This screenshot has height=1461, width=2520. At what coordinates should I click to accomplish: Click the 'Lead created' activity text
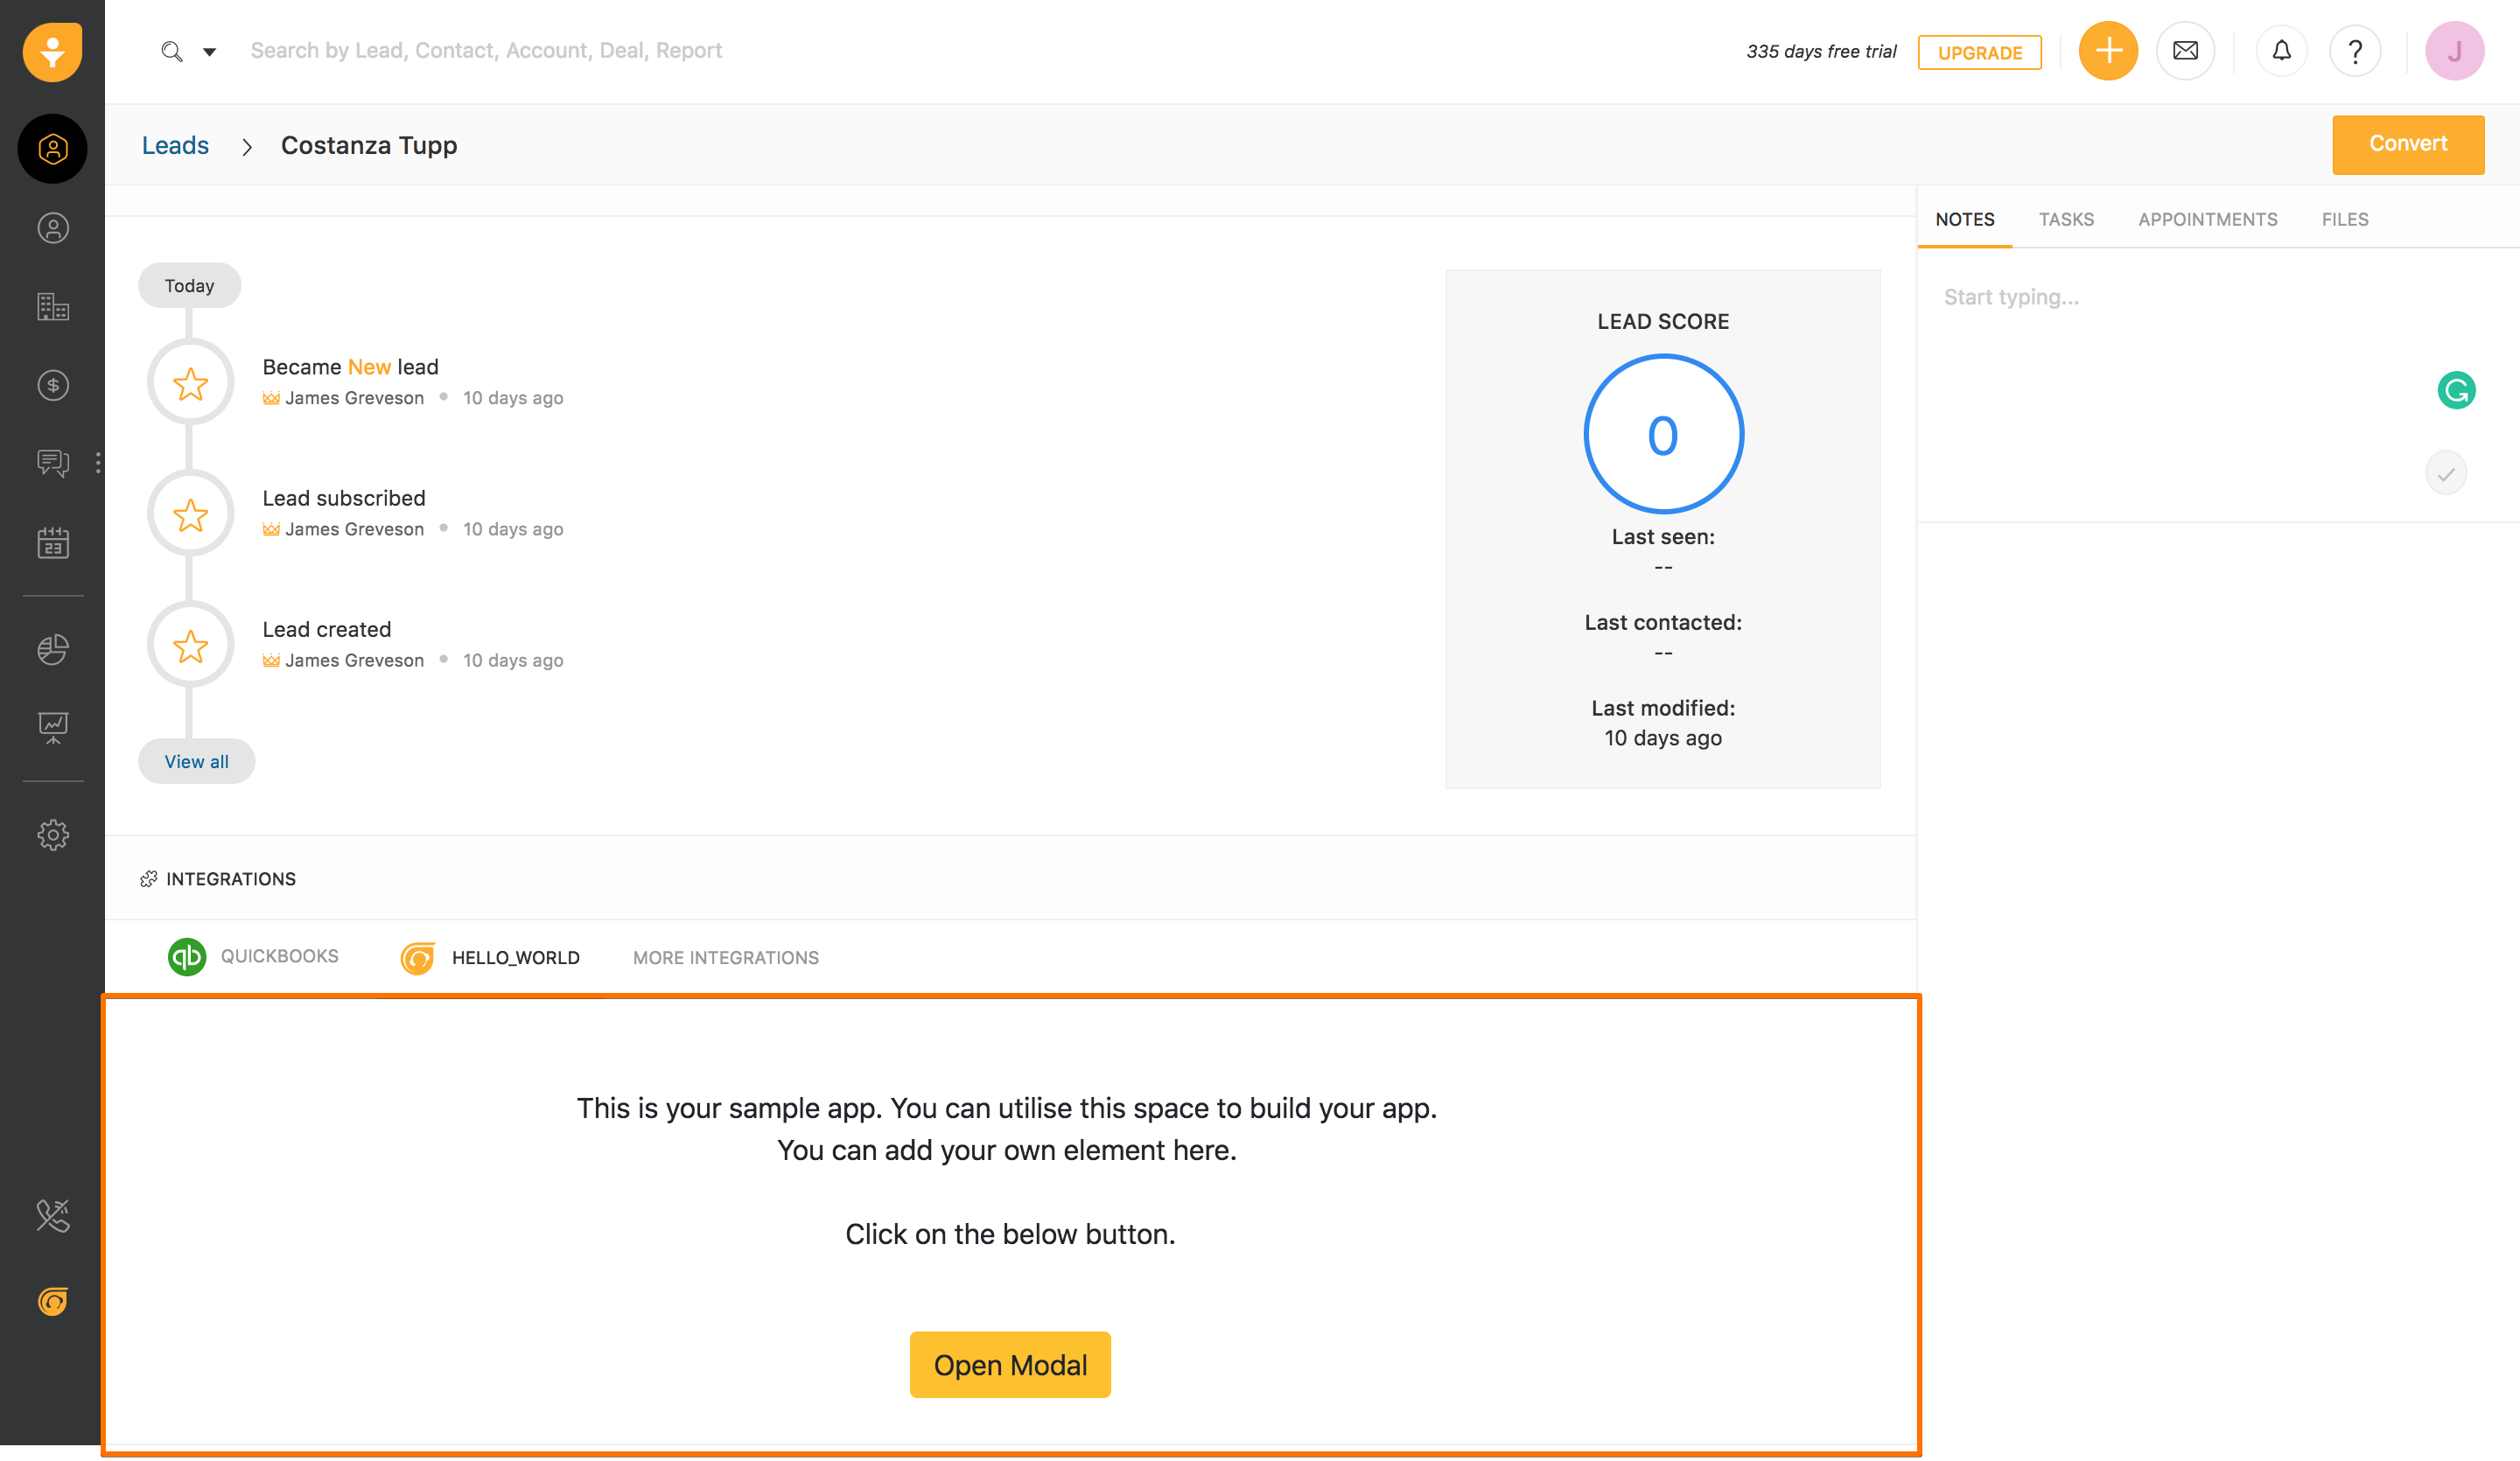(326, 629)
